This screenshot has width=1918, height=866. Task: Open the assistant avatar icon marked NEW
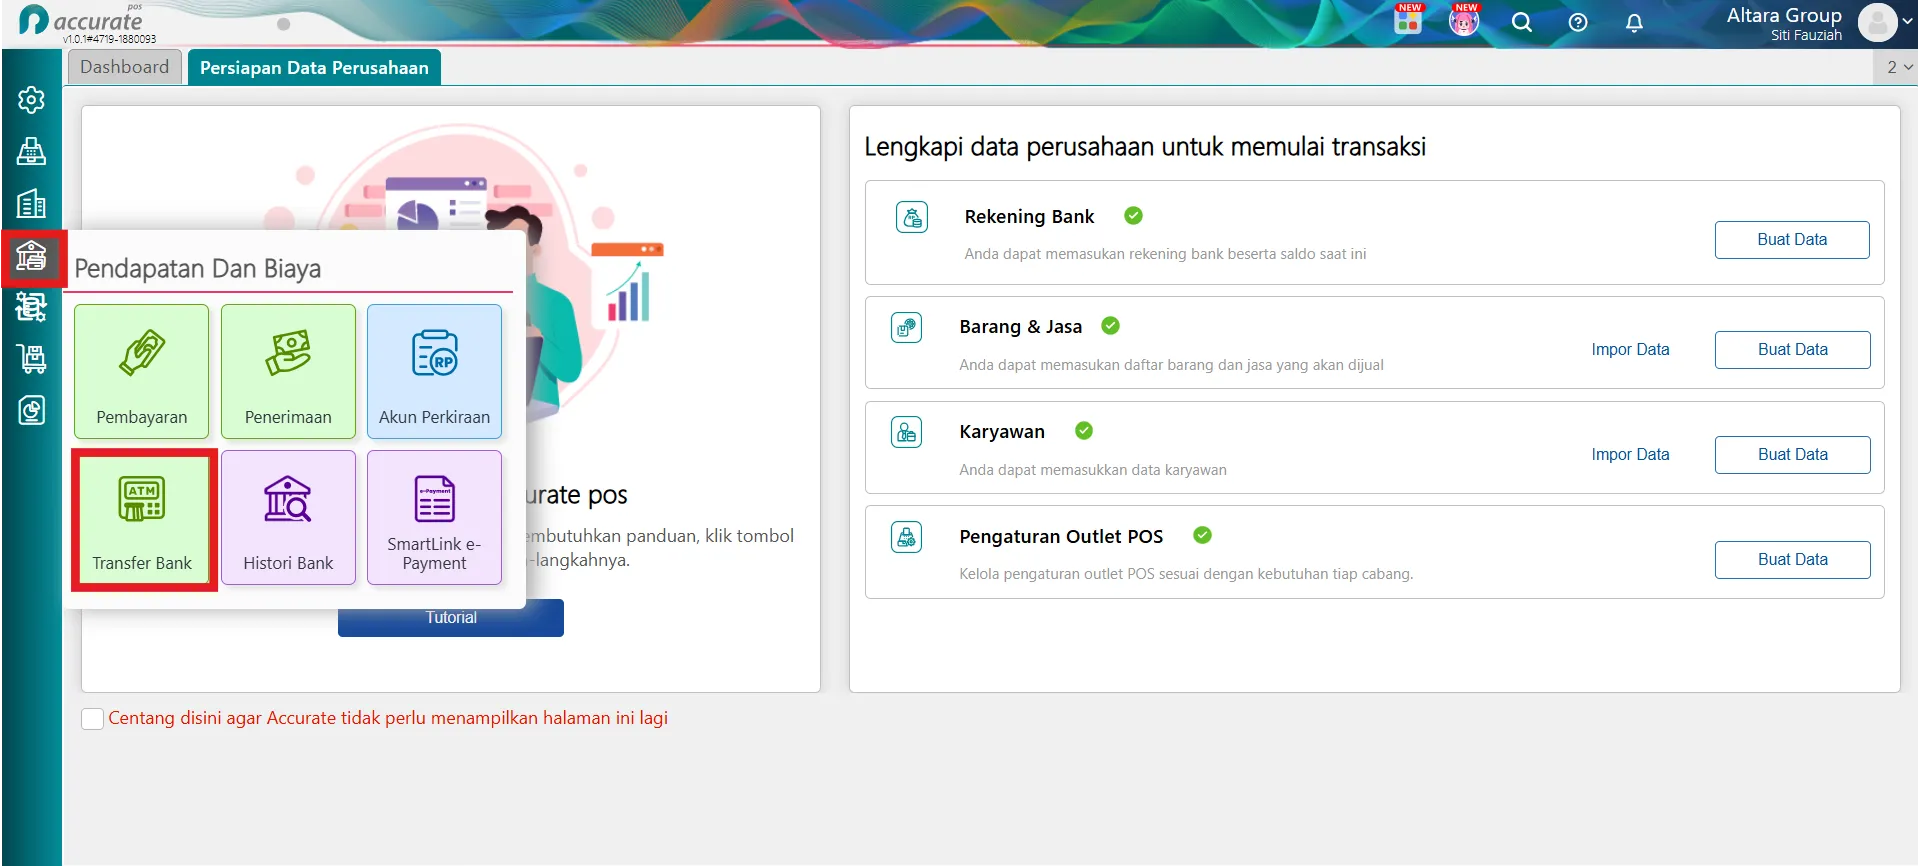click(1464, 20)
